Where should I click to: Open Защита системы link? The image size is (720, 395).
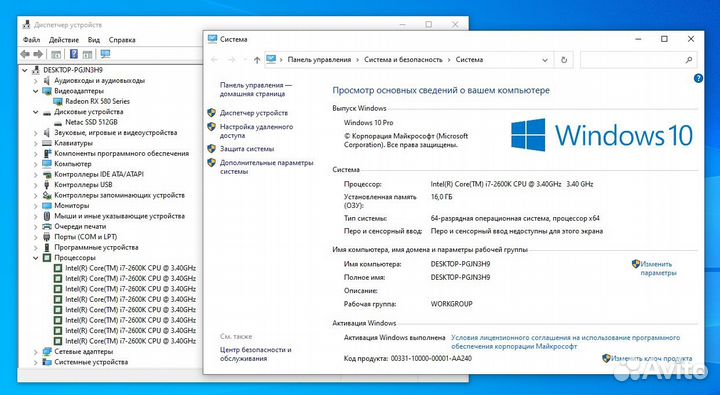(247, 149)
